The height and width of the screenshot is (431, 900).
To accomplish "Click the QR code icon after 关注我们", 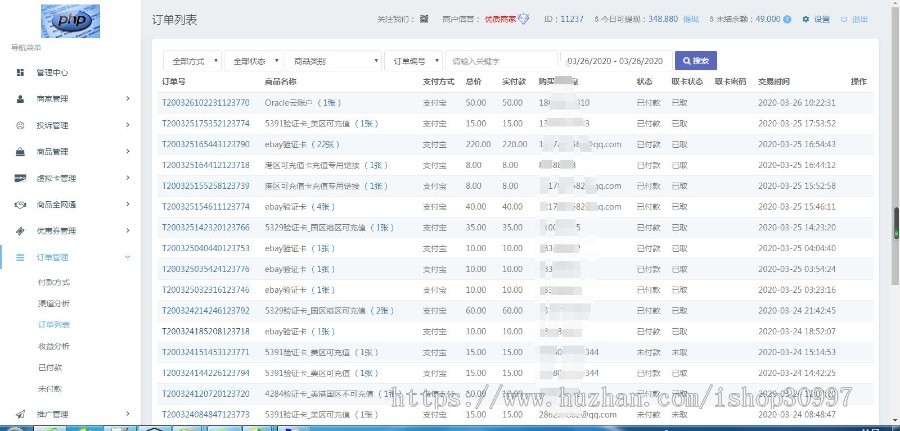I will 424,19.
